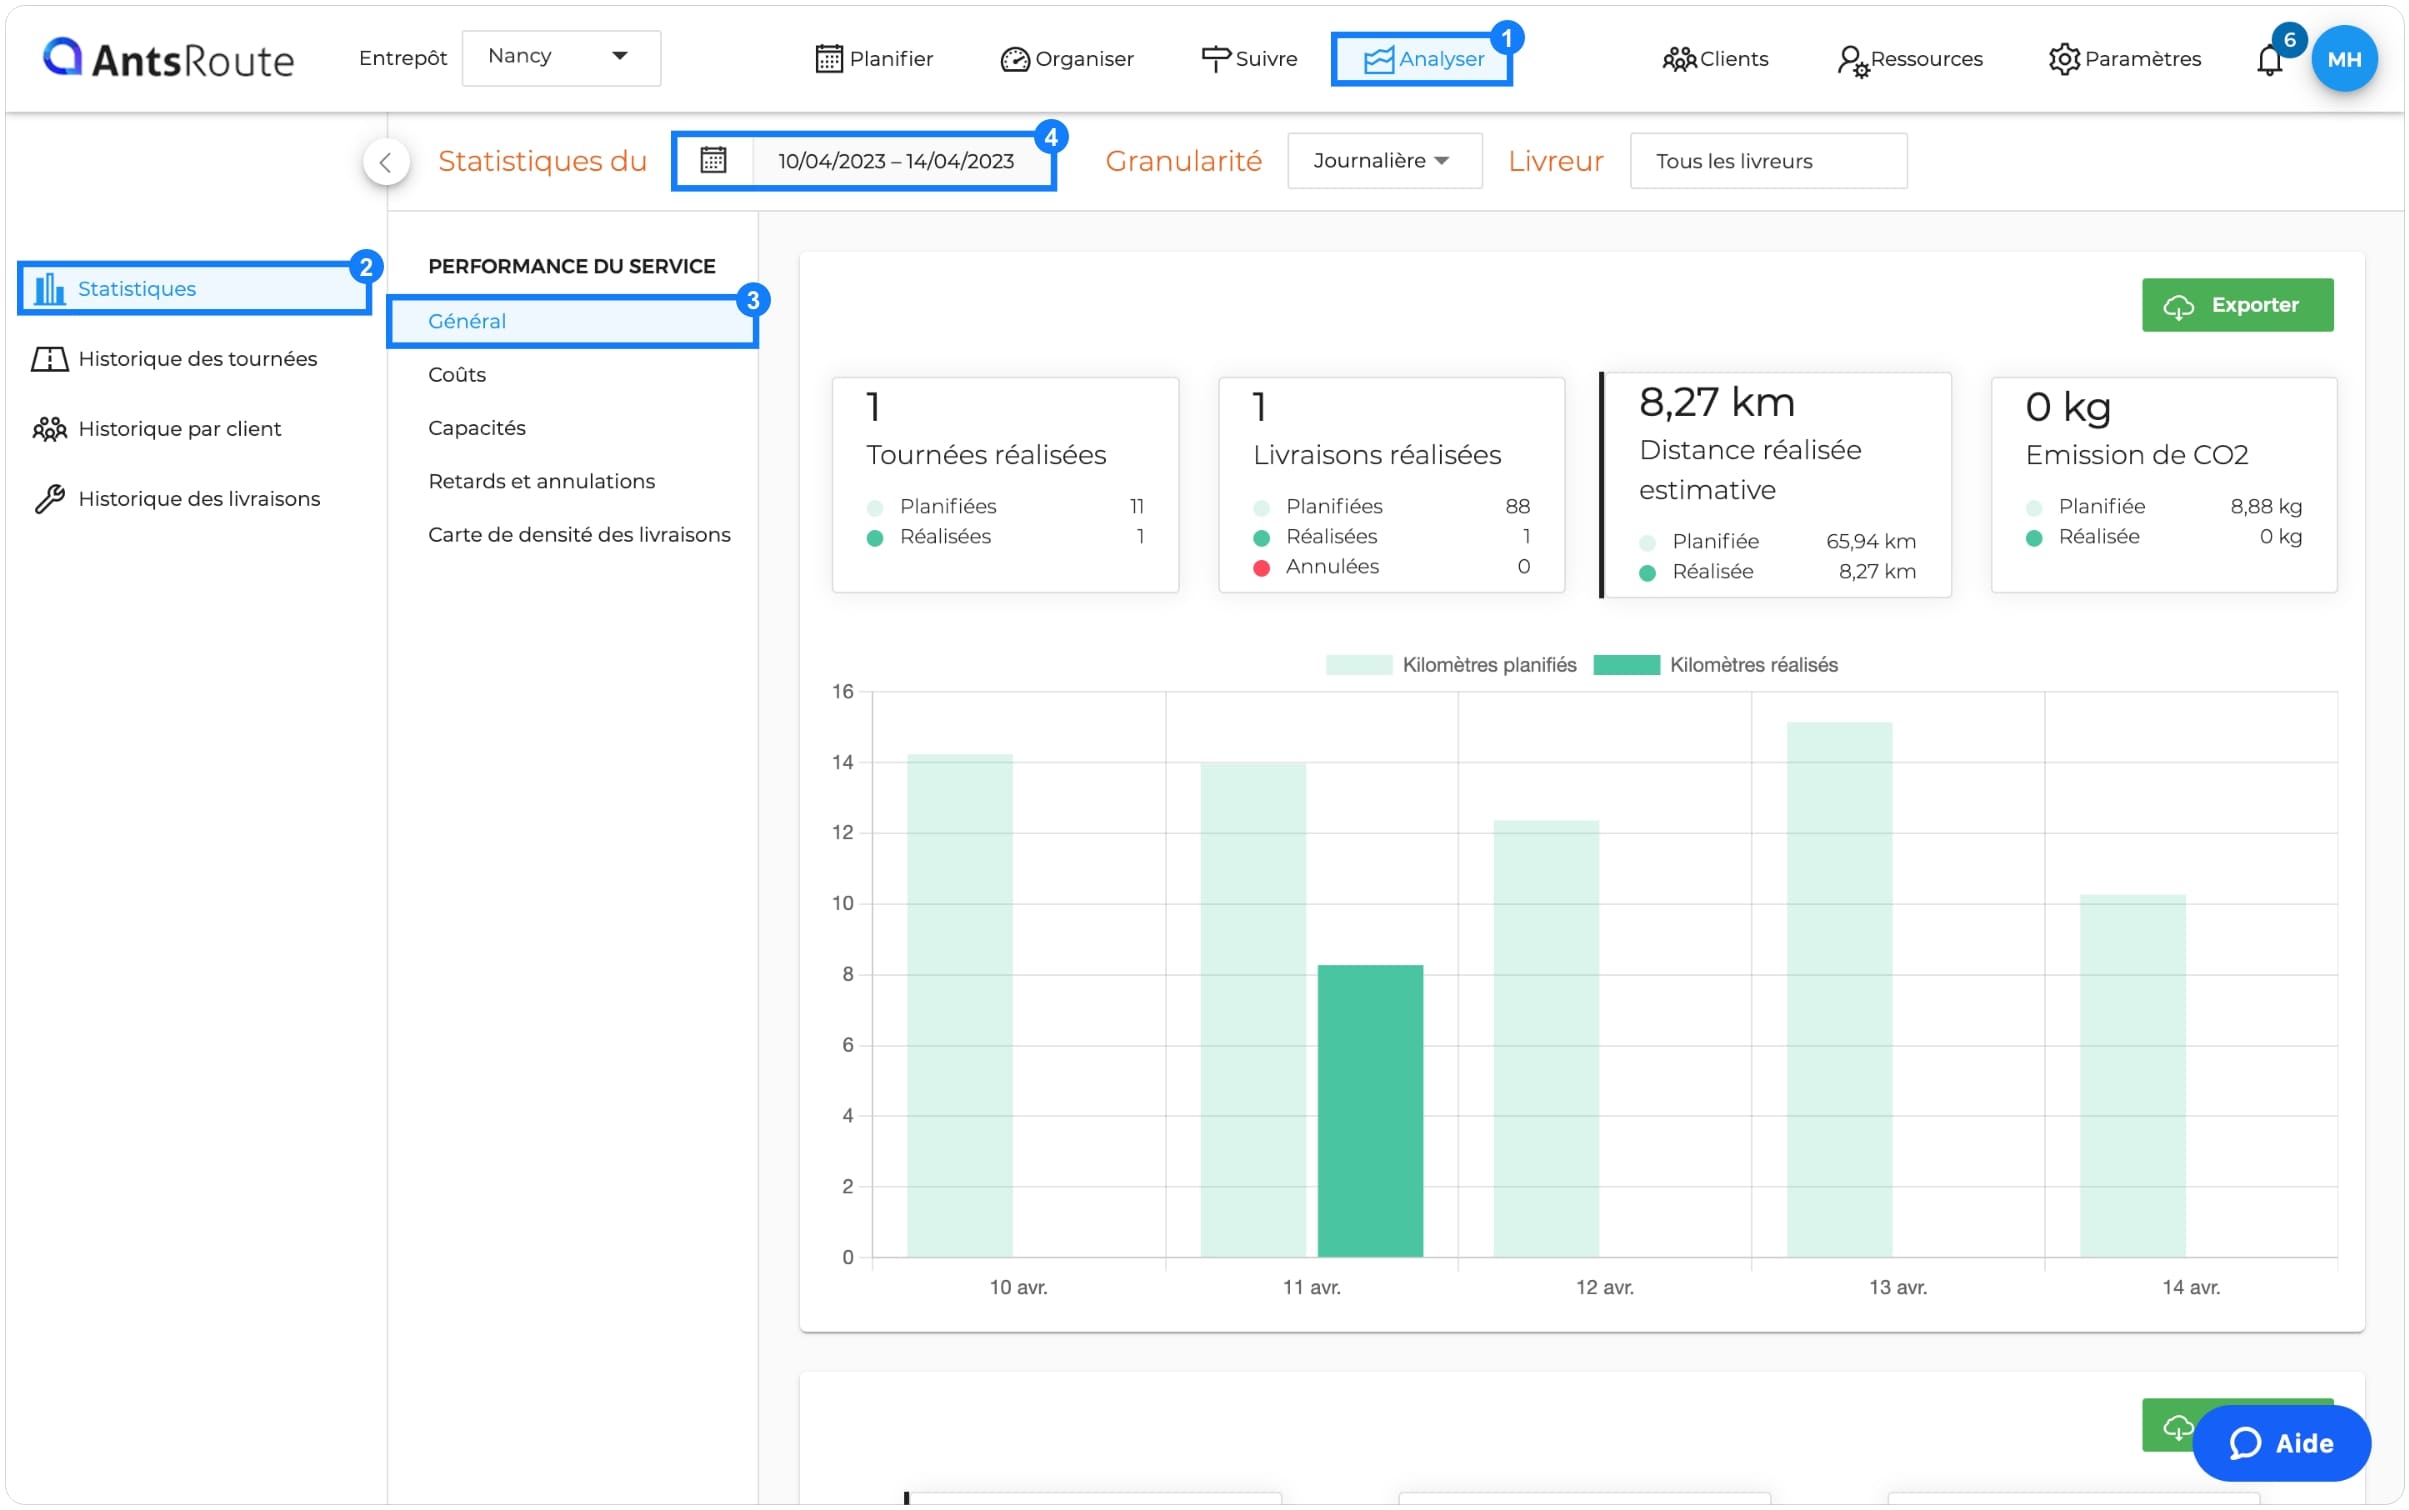Select the Capacités submenu item
The height and width of the screenshot is (1510, 2409).
pos(476,427)
